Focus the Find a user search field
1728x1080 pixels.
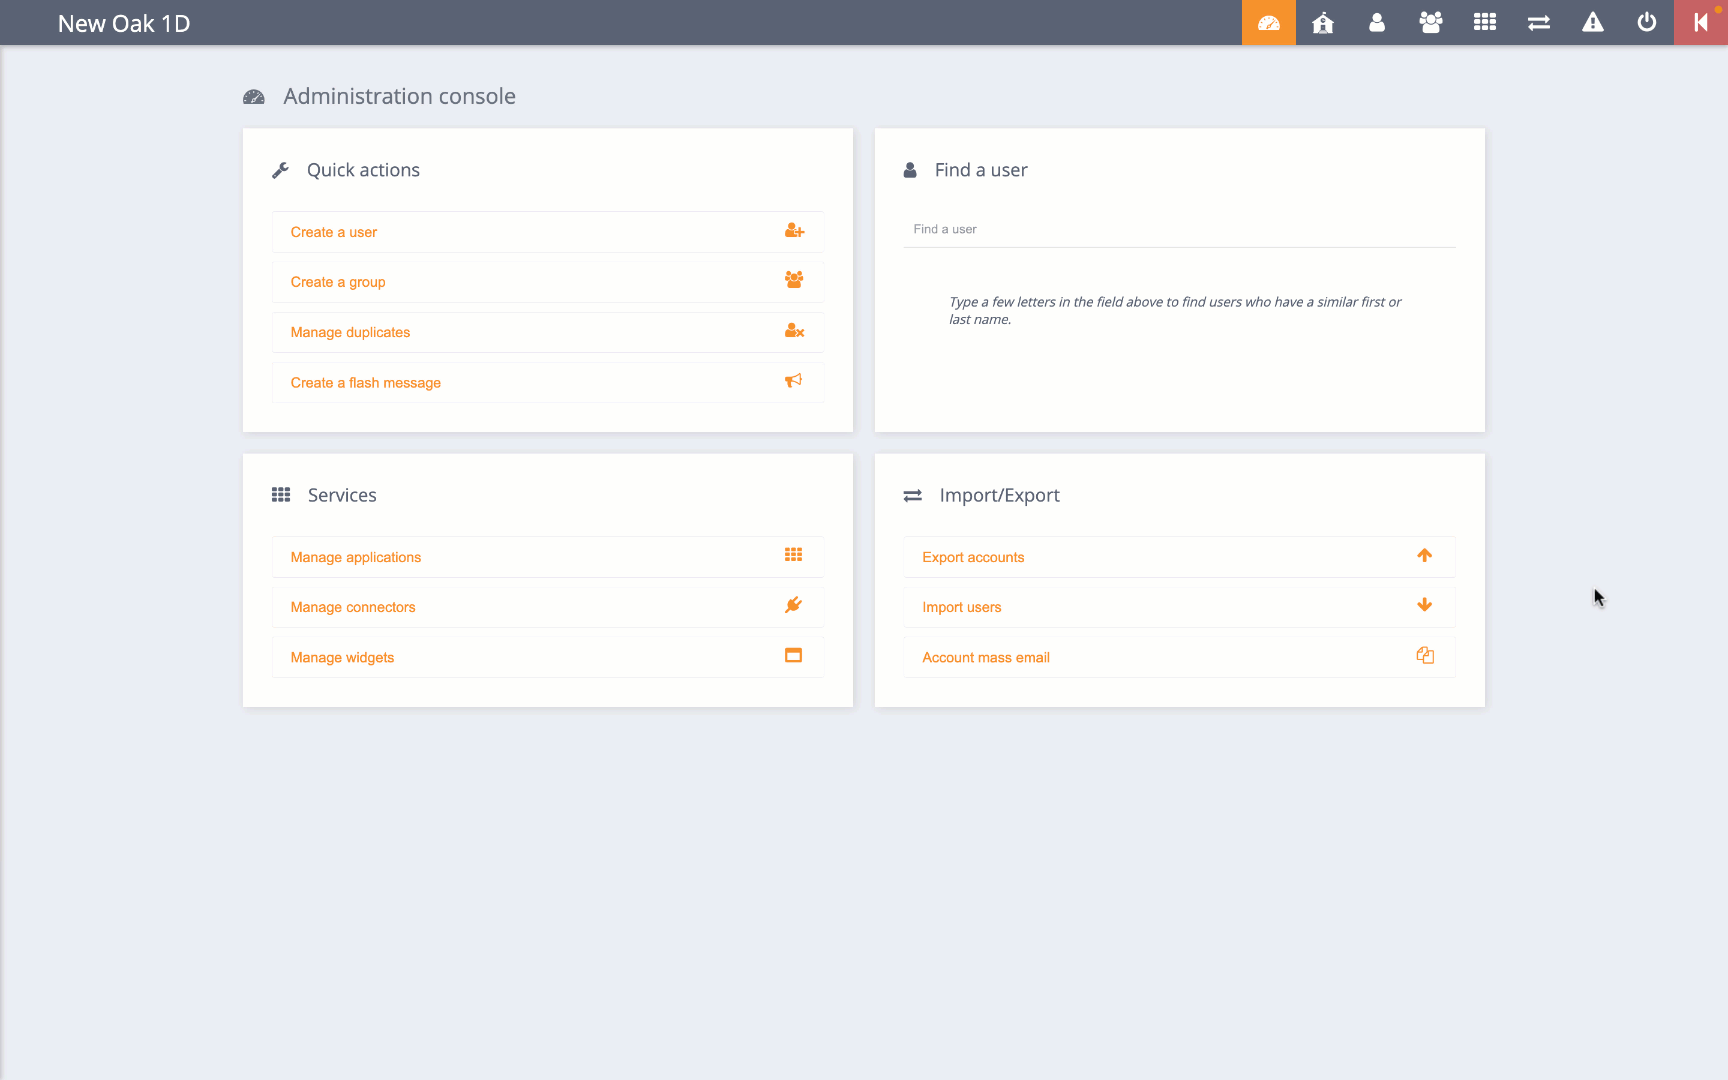(1180, 230)
